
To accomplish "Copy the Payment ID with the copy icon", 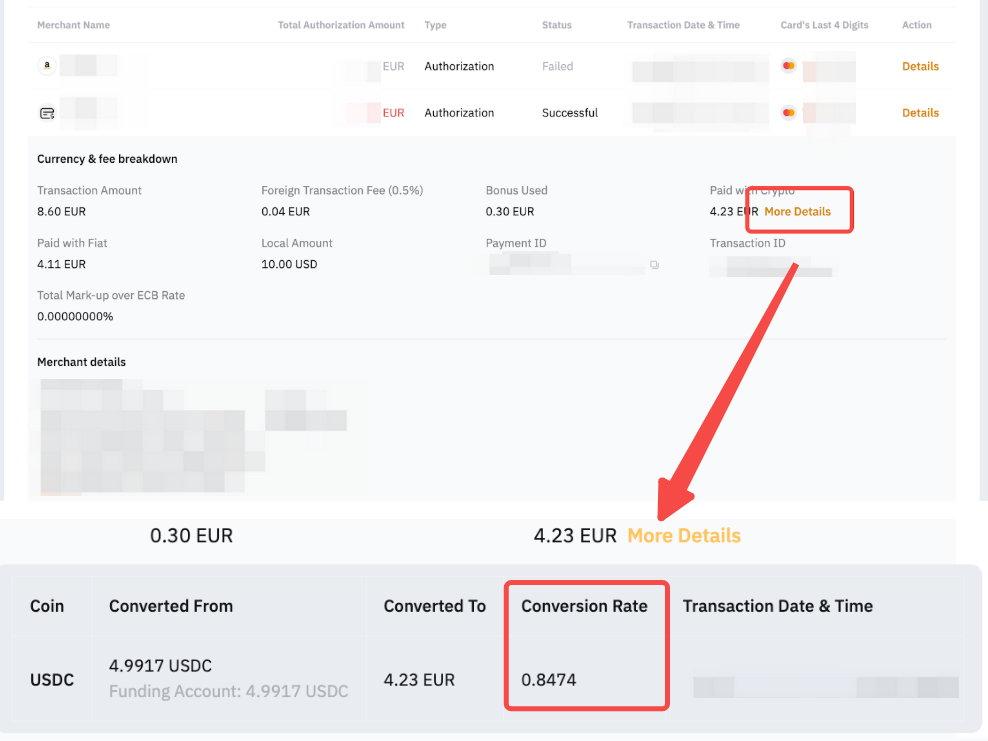I will pos(654,265).
